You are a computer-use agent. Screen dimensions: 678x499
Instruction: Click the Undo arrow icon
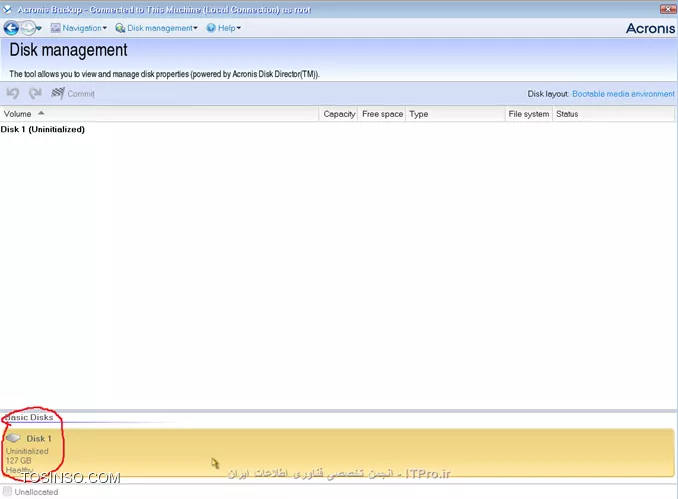coord(13,93)
